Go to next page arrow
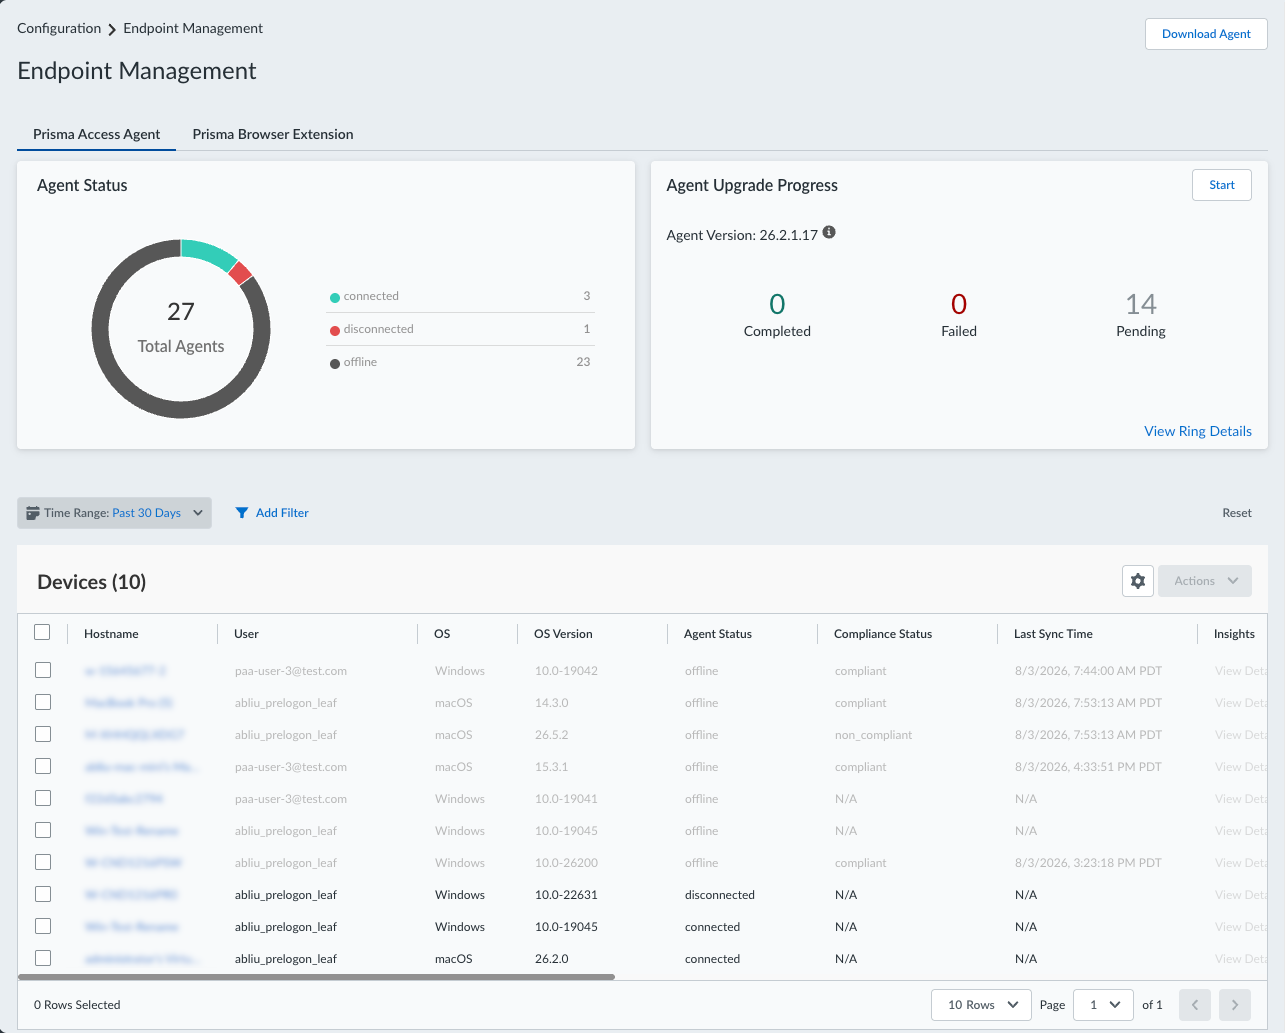The height and width of the screenshot is (1033, 1285). pyautogui.click(x=1235, y=1005)
